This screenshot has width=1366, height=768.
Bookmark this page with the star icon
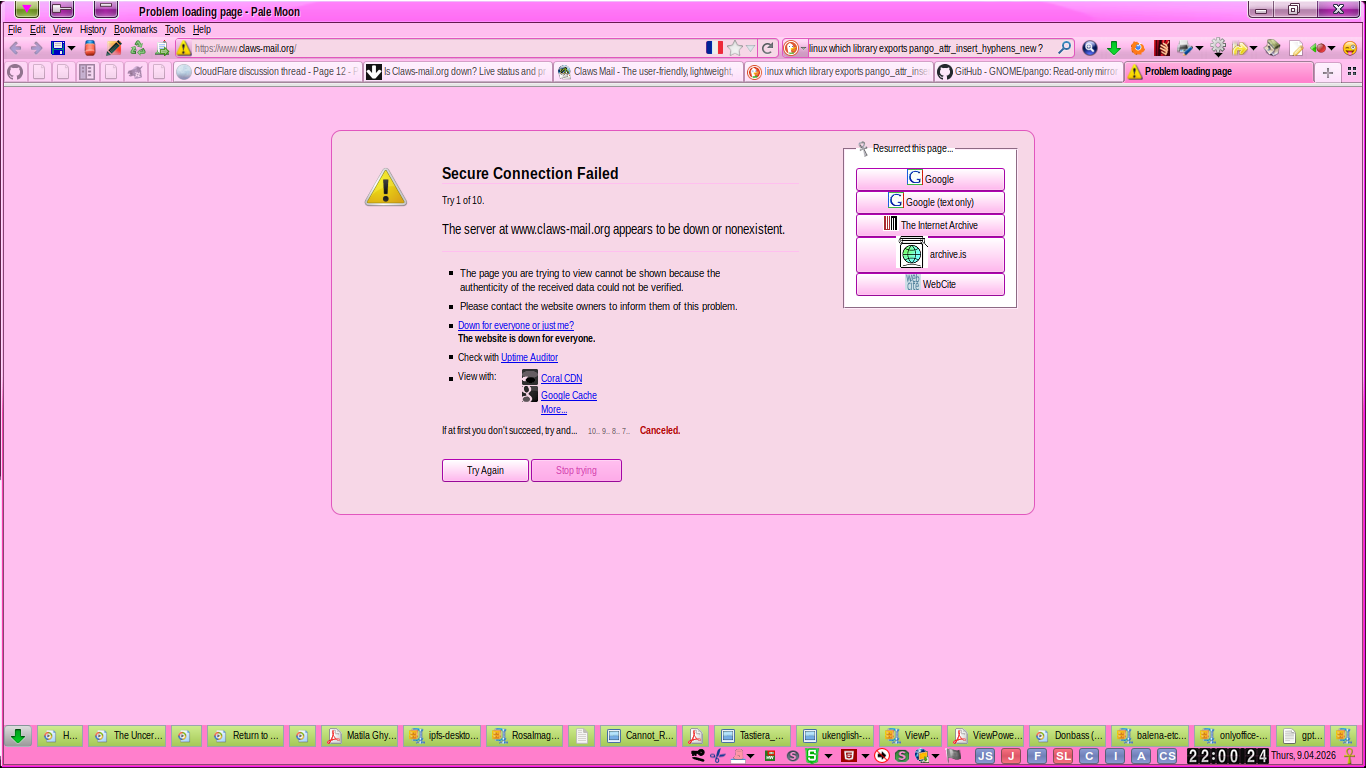click(735, 48)
